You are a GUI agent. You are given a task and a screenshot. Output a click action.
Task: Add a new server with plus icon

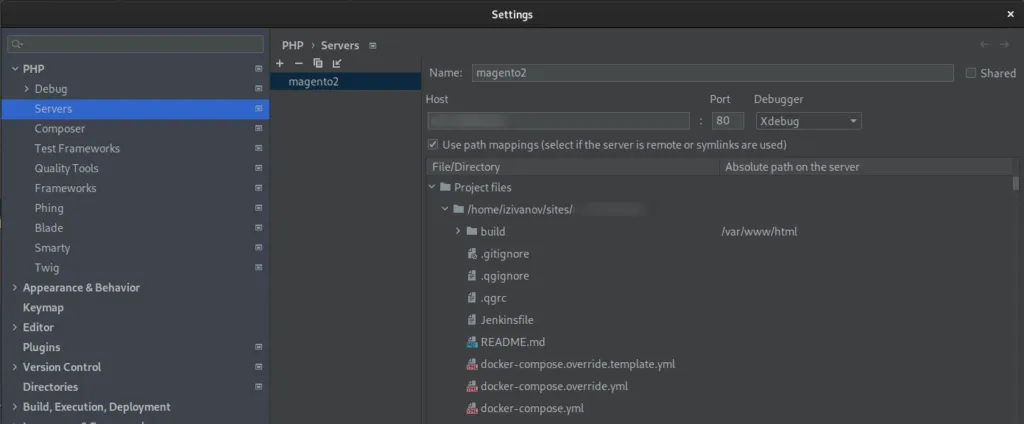click(280, 63)
